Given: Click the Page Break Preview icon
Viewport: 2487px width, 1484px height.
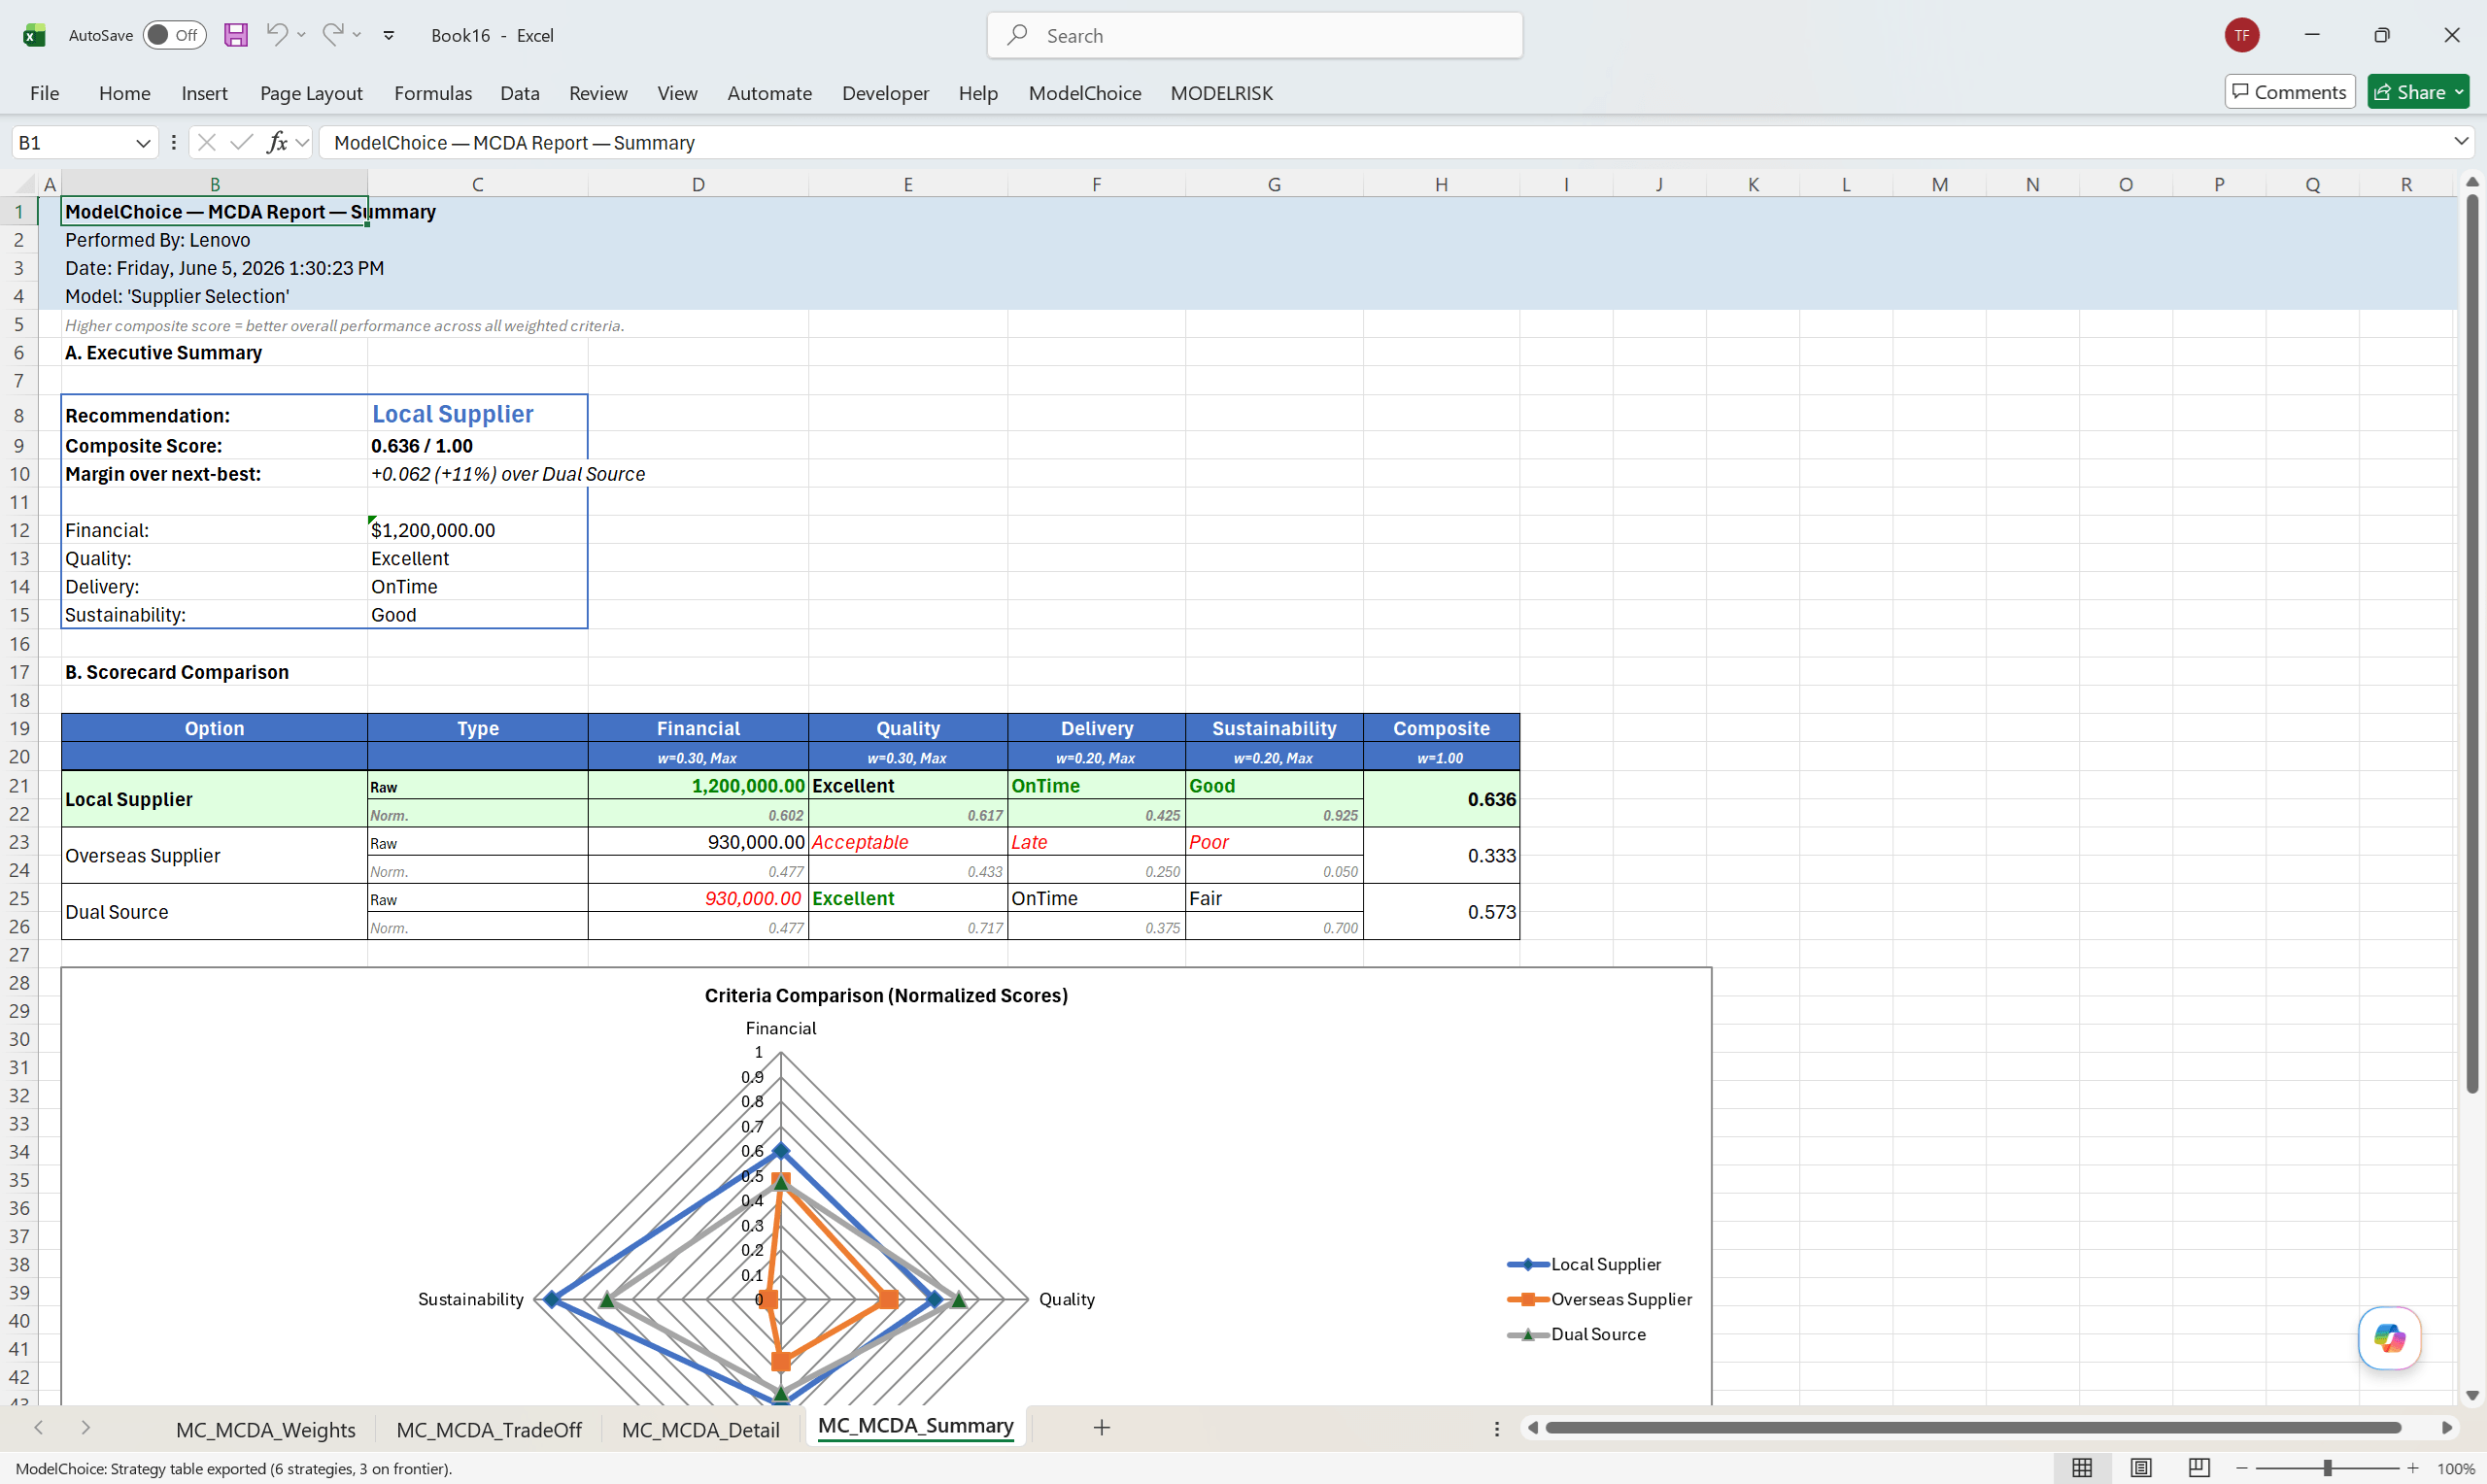Looking at the screenshot, I should pyautogui.click(x=2198, y=1468).
